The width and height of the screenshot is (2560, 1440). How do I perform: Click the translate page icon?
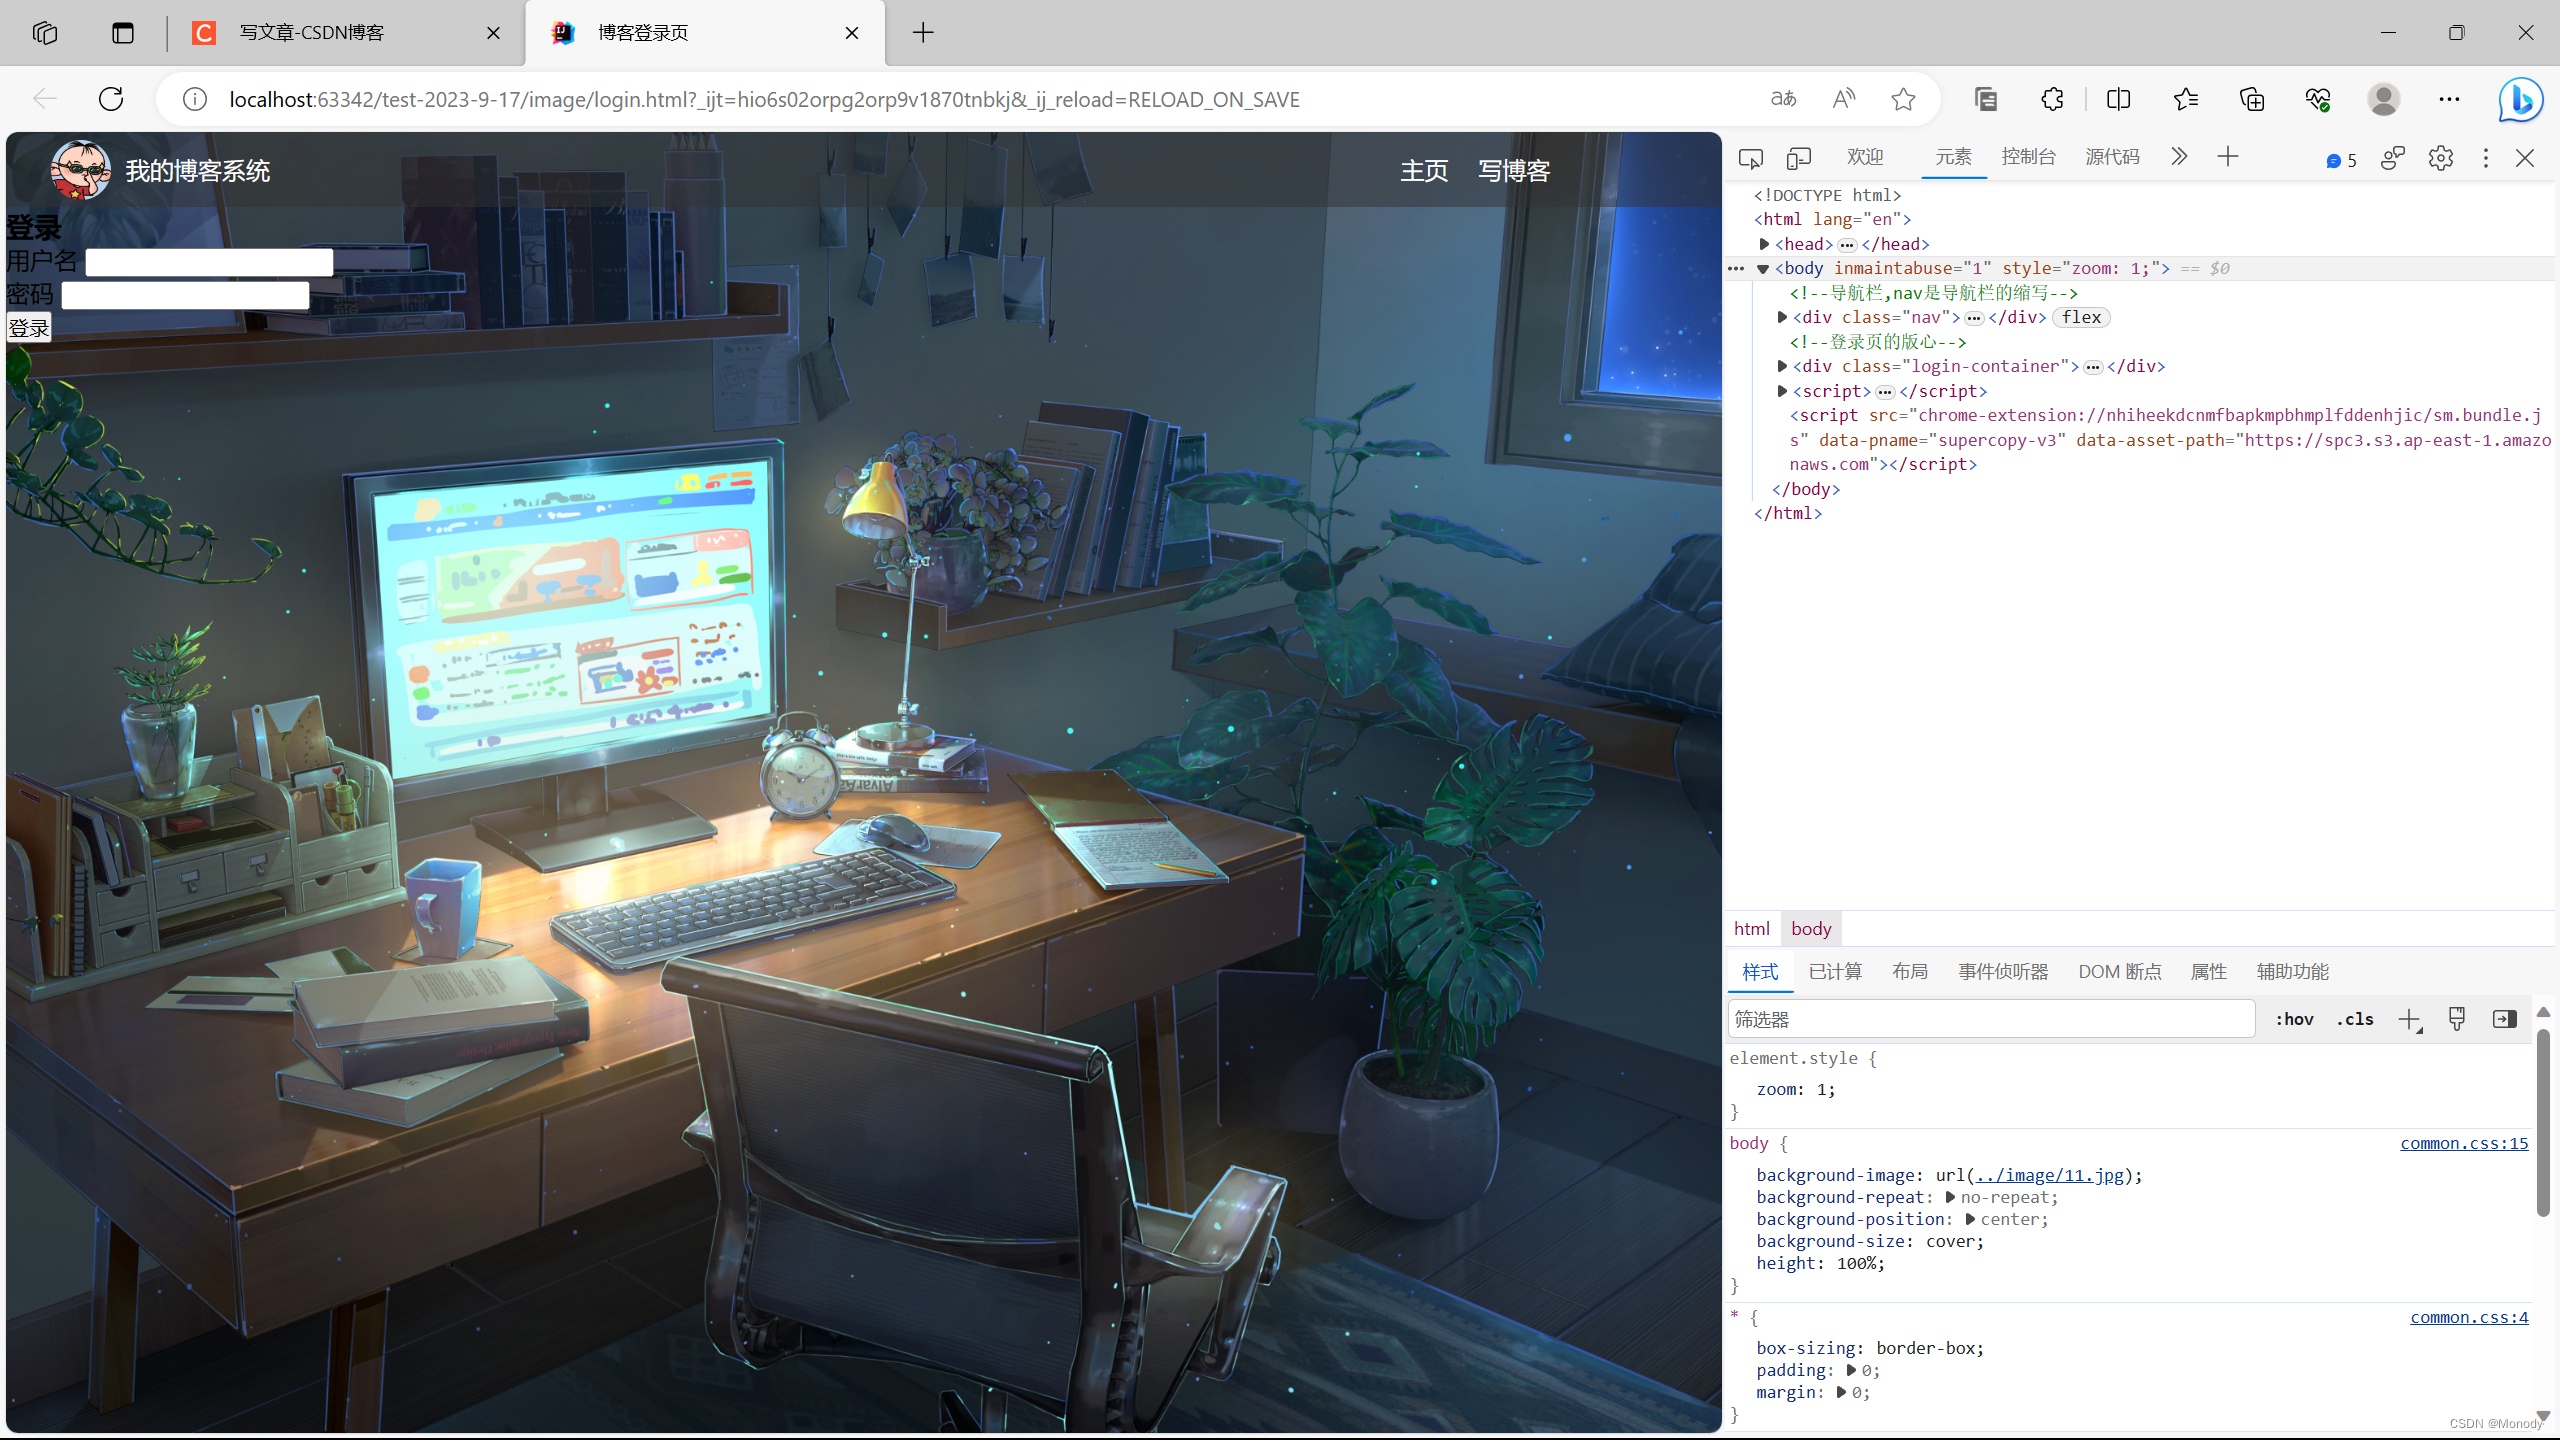point(1784,99)
